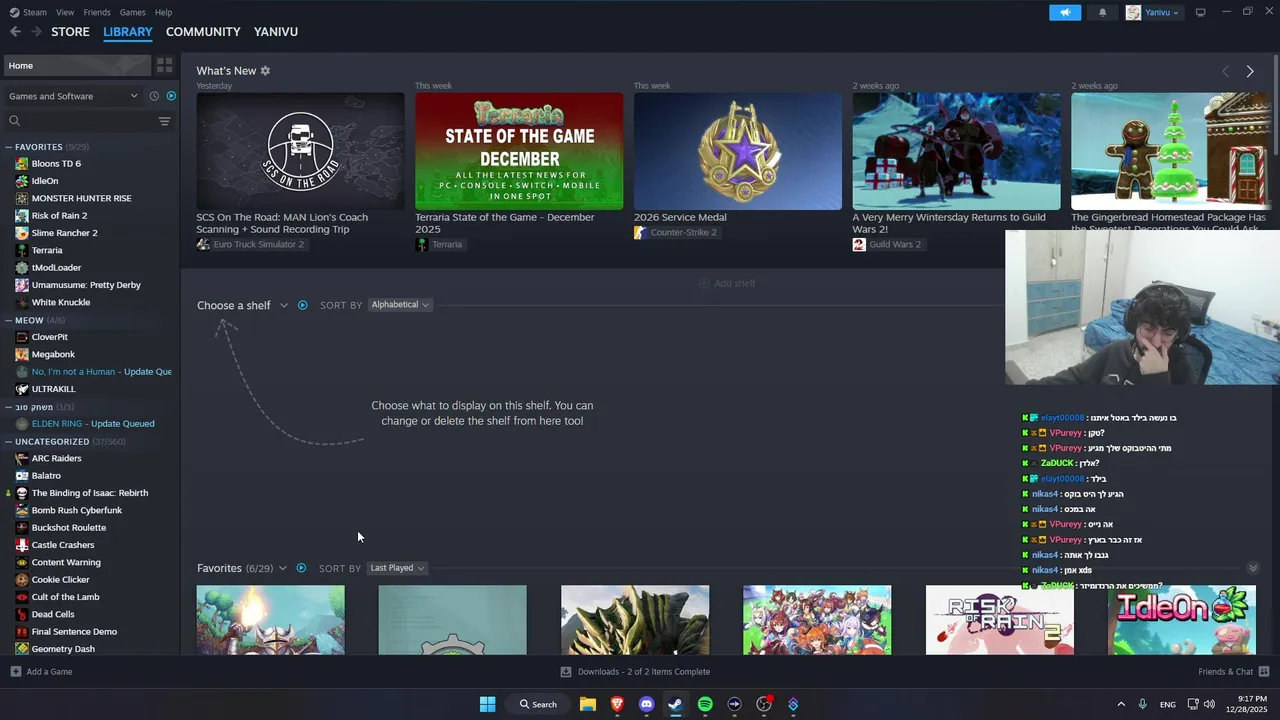Viewport: 1280px width, 720px height.
Task: Toggle ready-to-play on the Choose a shelf row
Action: pyautogui.click(x=302, y=305)
